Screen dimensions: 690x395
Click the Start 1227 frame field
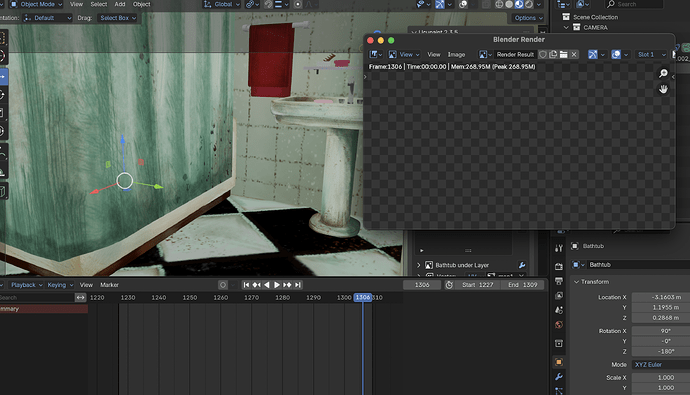click(477, 285)
